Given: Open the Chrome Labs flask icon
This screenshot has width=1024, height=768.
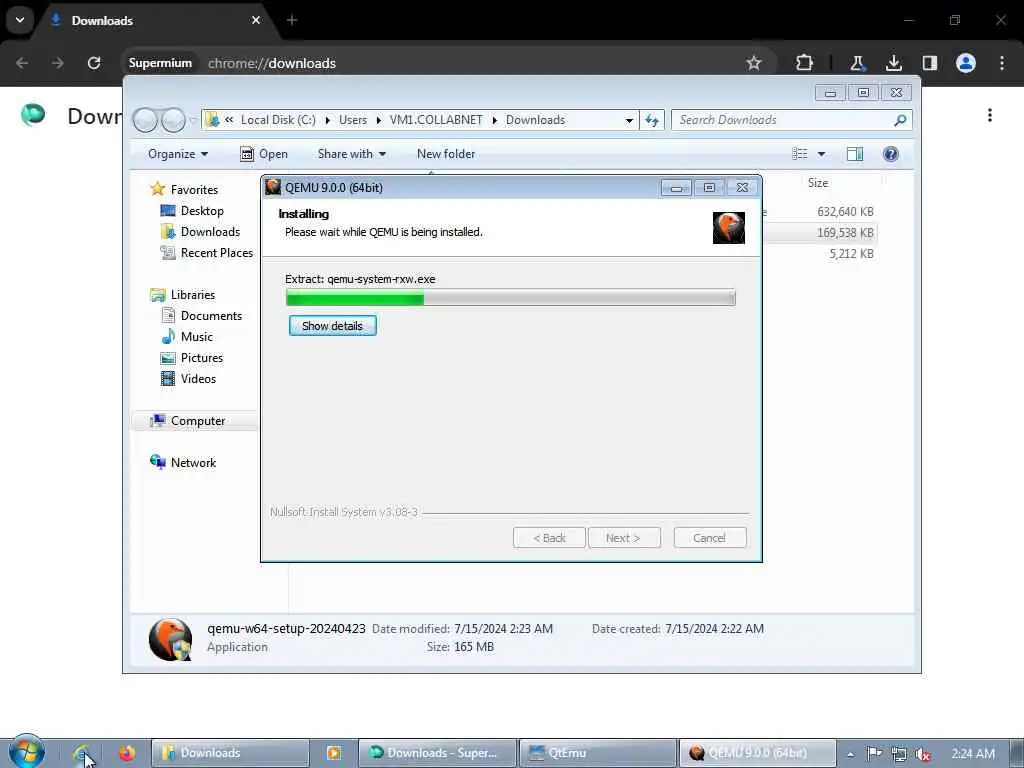Looking at the screenshot, I should pos(857,63).
